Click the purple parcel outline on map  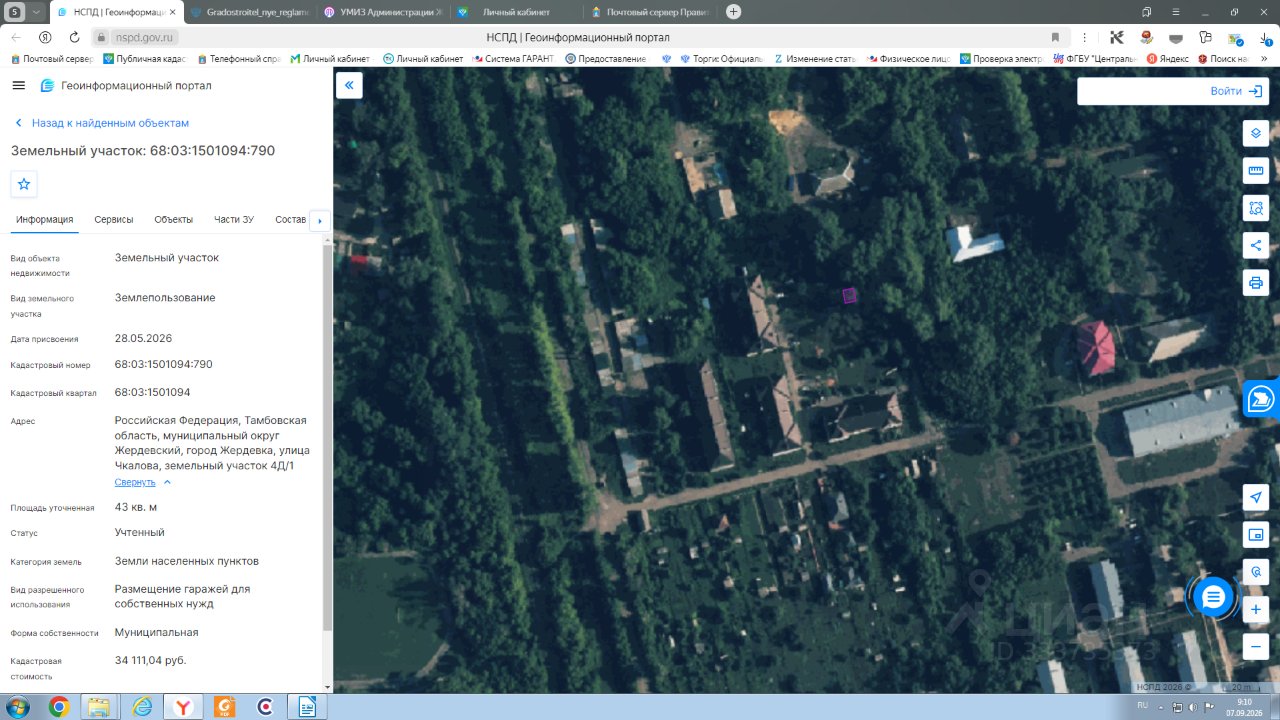tap(849, 295)
